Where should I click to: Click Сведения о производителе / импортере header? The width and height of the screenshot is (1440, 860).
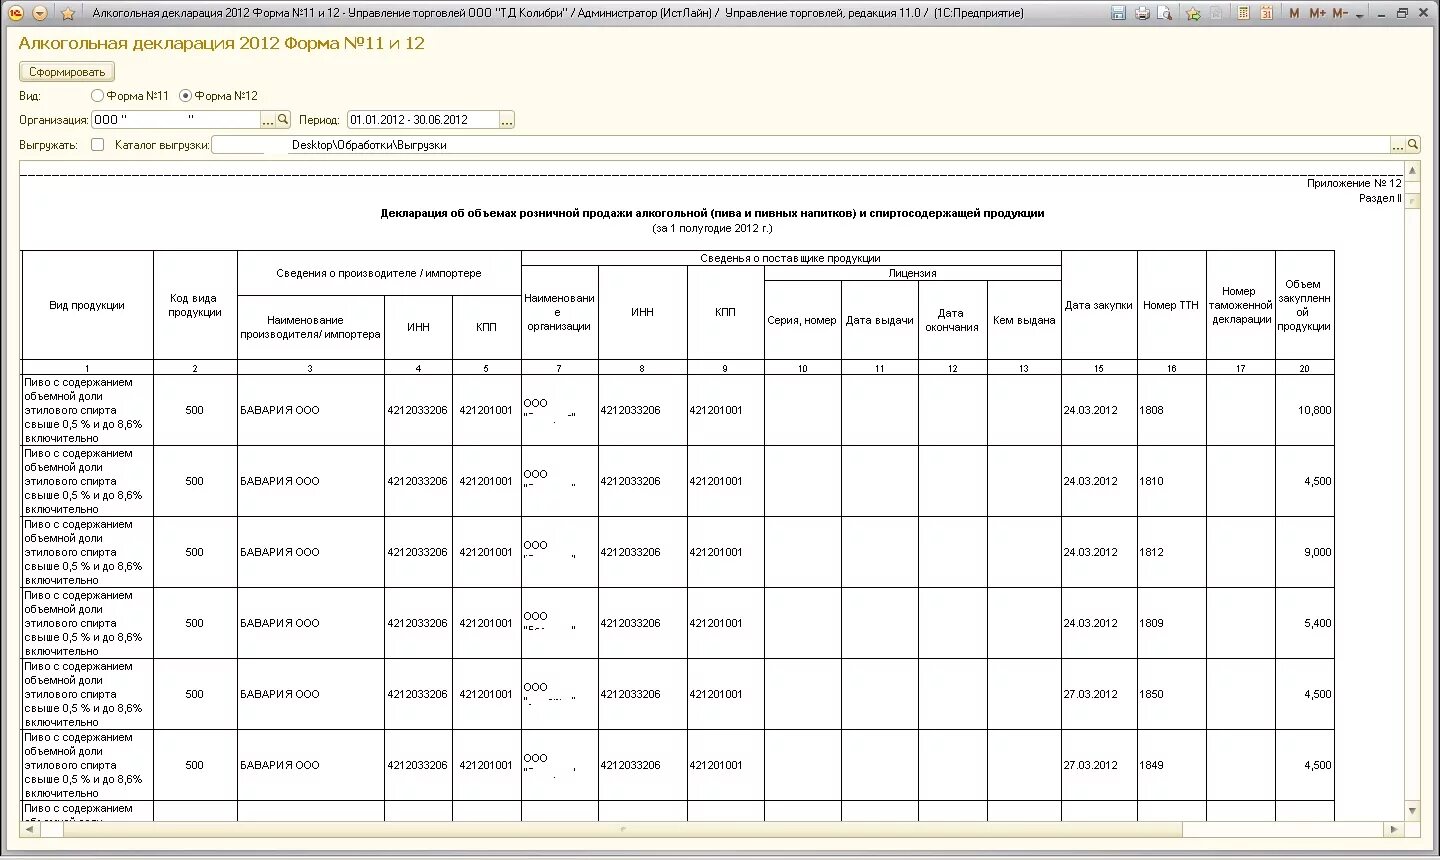[379, 273]
